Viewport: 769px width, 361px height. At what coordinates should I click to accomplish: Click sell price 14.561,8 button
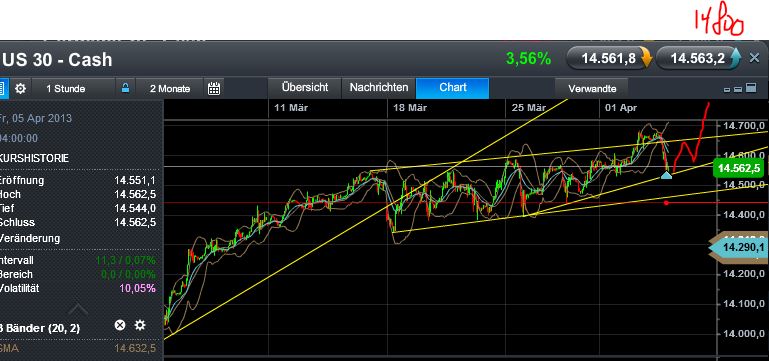tap(610, 58)
